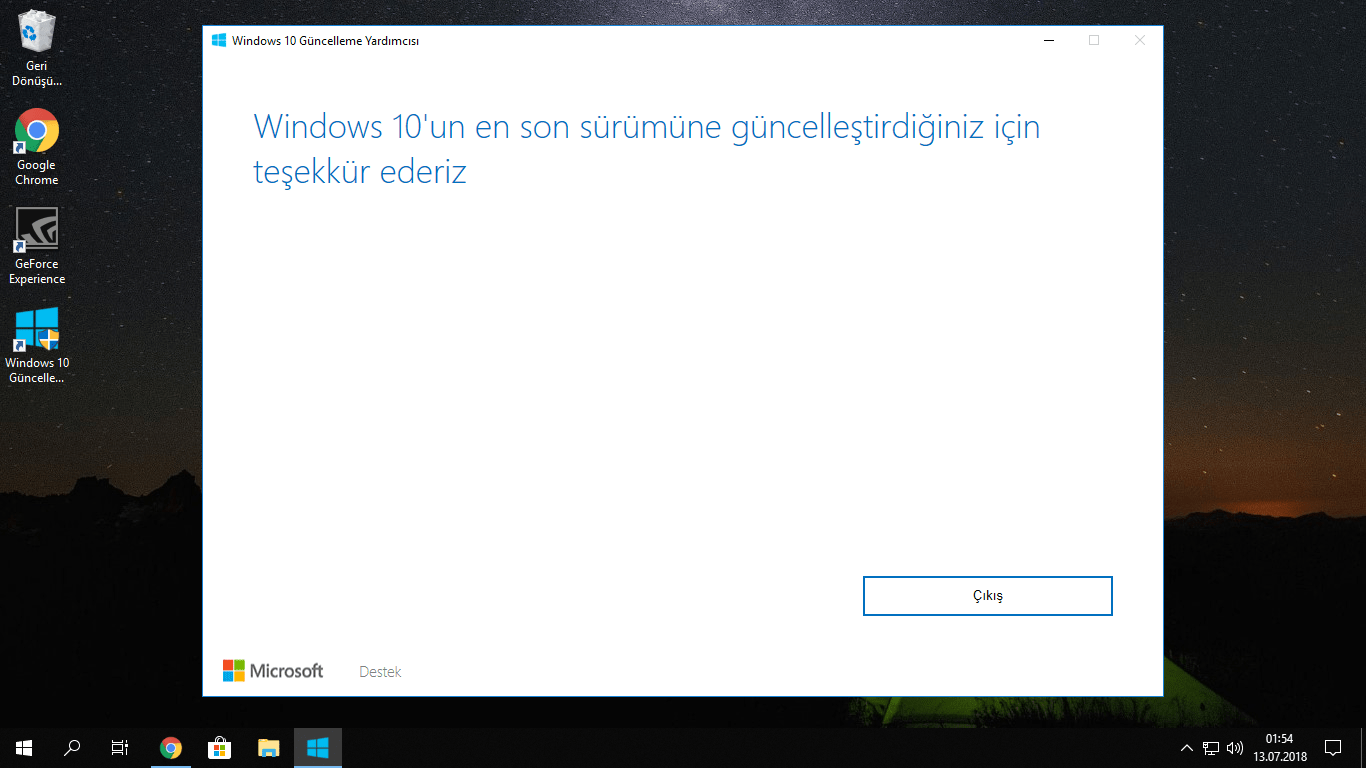Open Task View from the taskbar
1366x768 pixels.
click(119, 747)
